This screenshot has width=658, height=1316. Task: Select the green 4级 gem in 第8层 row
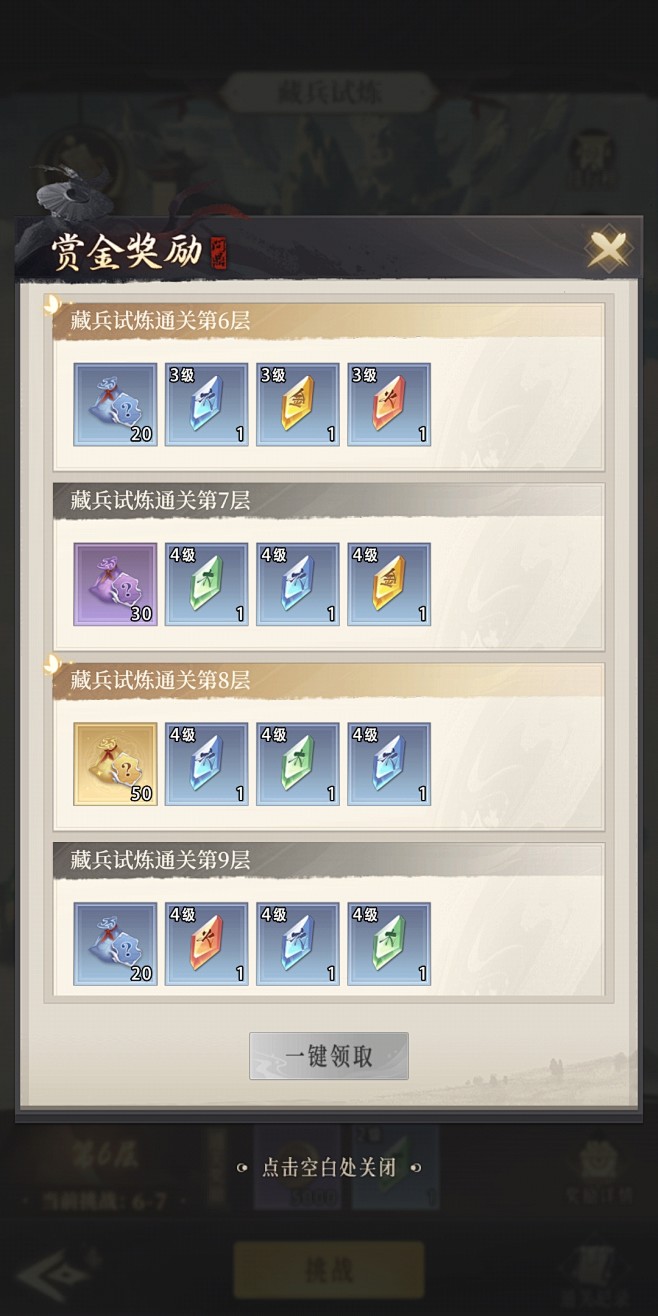[x=298, y=764]
